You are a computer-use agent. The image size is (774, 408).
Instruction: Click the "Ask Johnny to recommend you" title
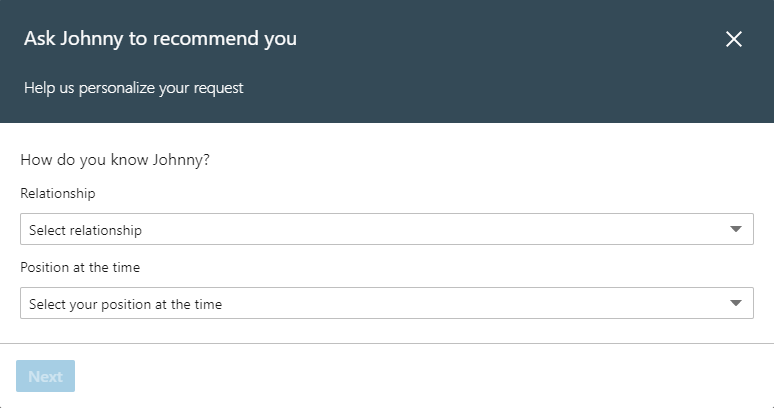pyautogui.click(x=160, y=39)
